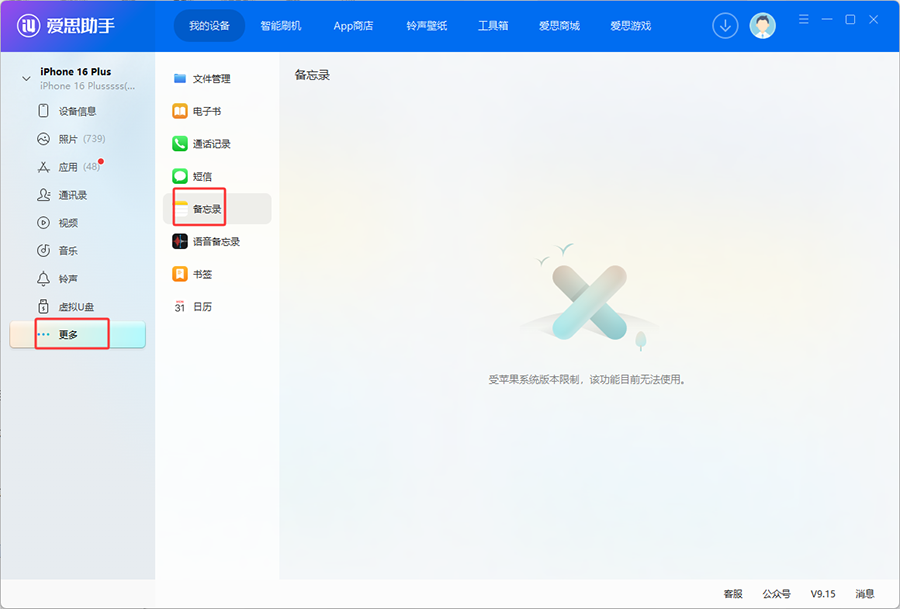This screenshot has width=900, height=609.
Task: Select the 视频 sidebar label
Action: (x=68, y=223)
